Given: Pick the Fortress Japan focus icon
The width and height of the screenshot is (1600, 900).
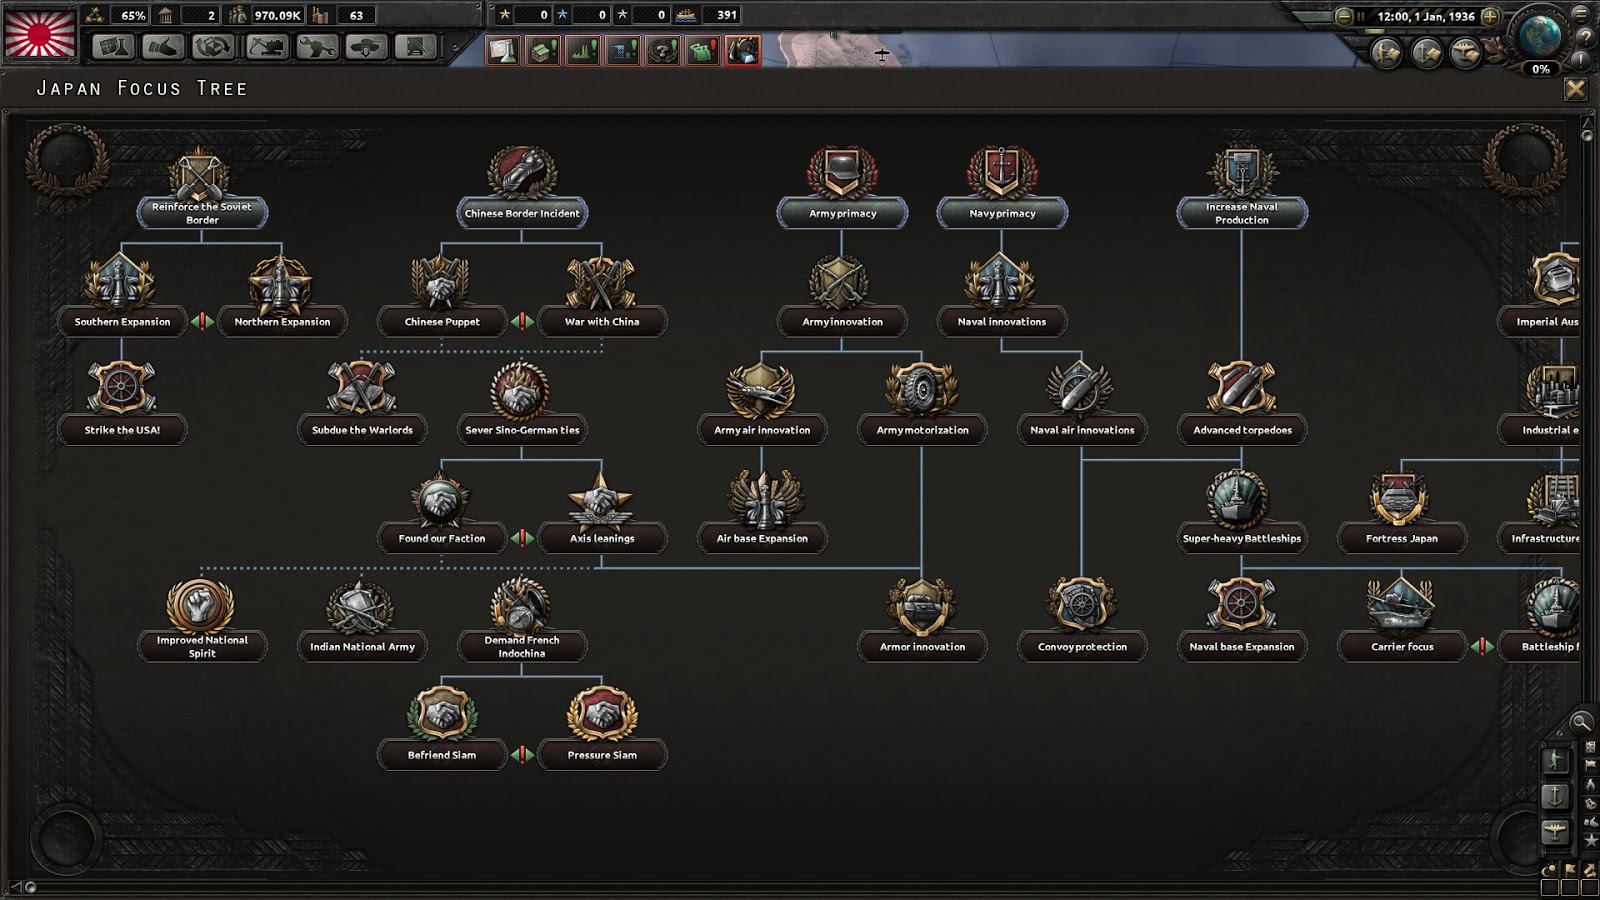Looking at the screenshot, I should 1401,498.
